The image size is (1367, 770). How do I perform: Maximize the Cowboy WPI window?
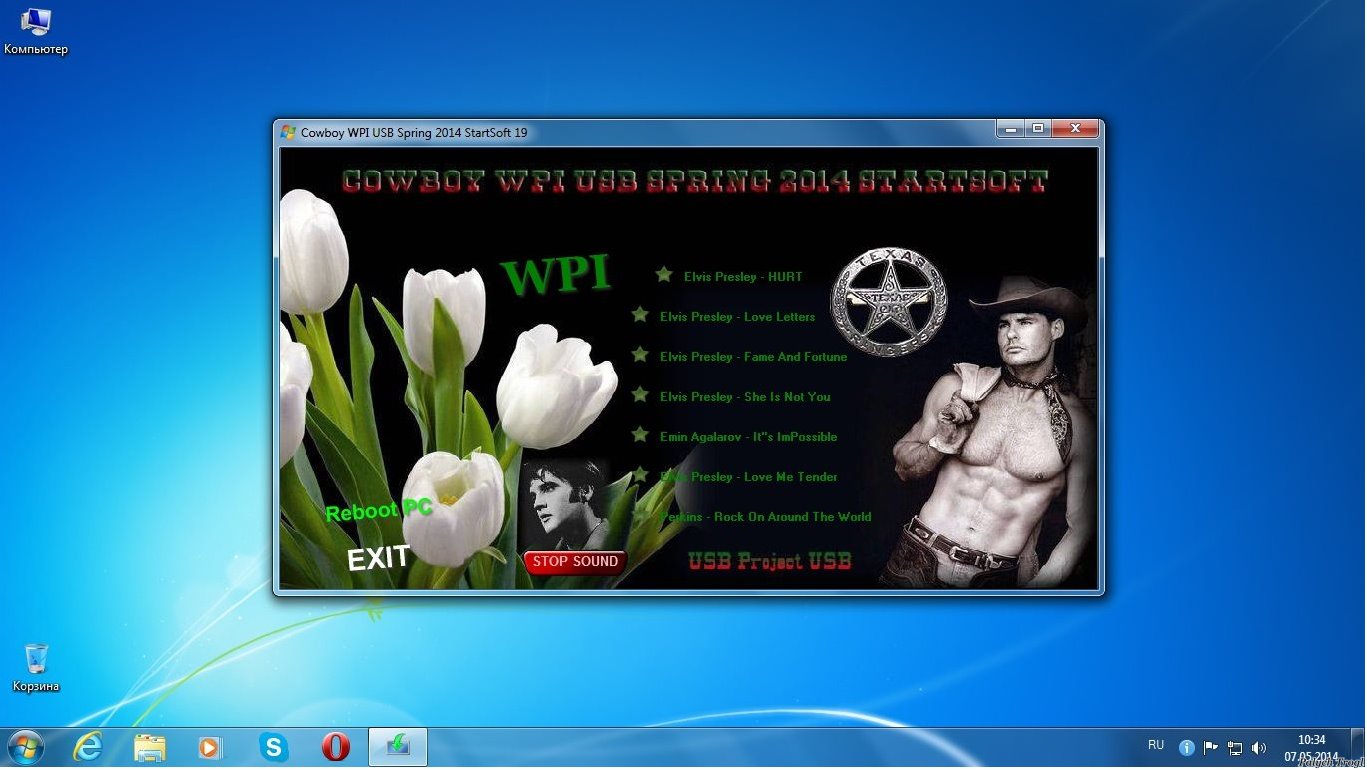[1038, 129]
